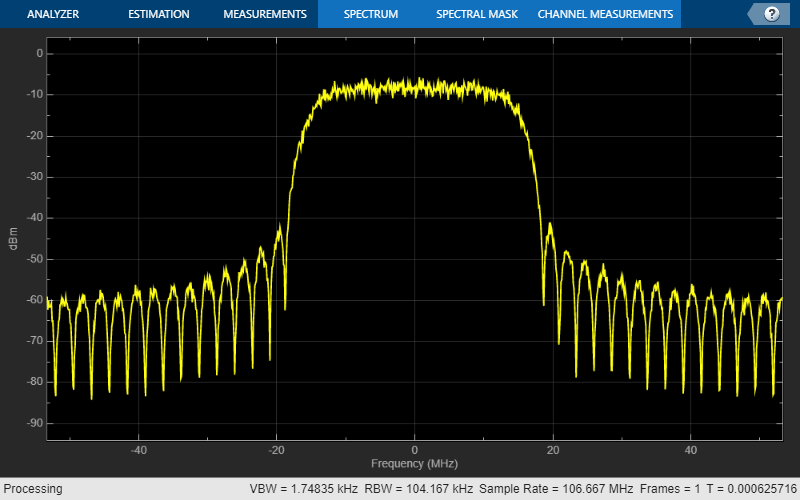Screen dimensions: 800x500
Task: Click the -50 dBm y-axis tick label
Action: pyautogui.click(x=35, y=259)
